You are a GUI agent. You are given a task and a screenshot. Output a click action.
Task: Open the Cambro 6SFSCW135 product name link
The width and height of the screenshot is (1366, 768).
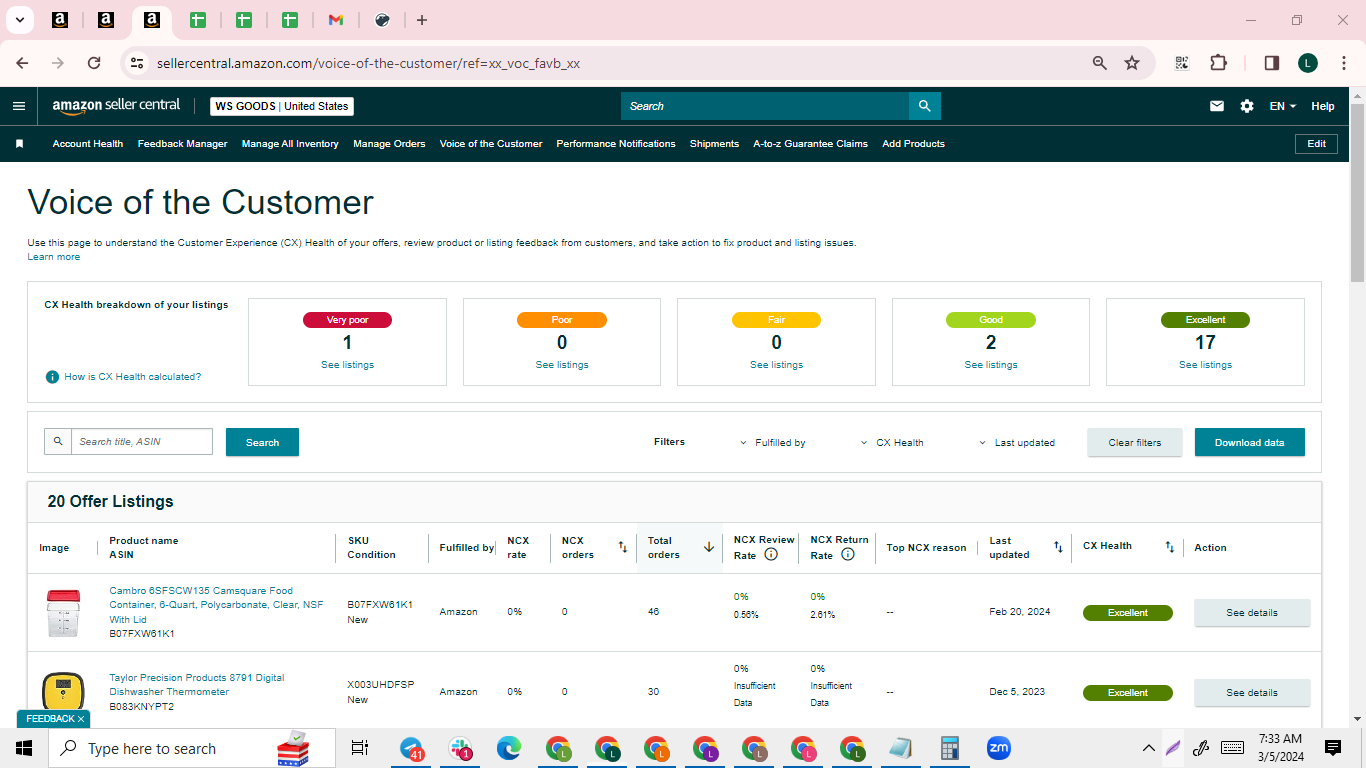(216, 605)
